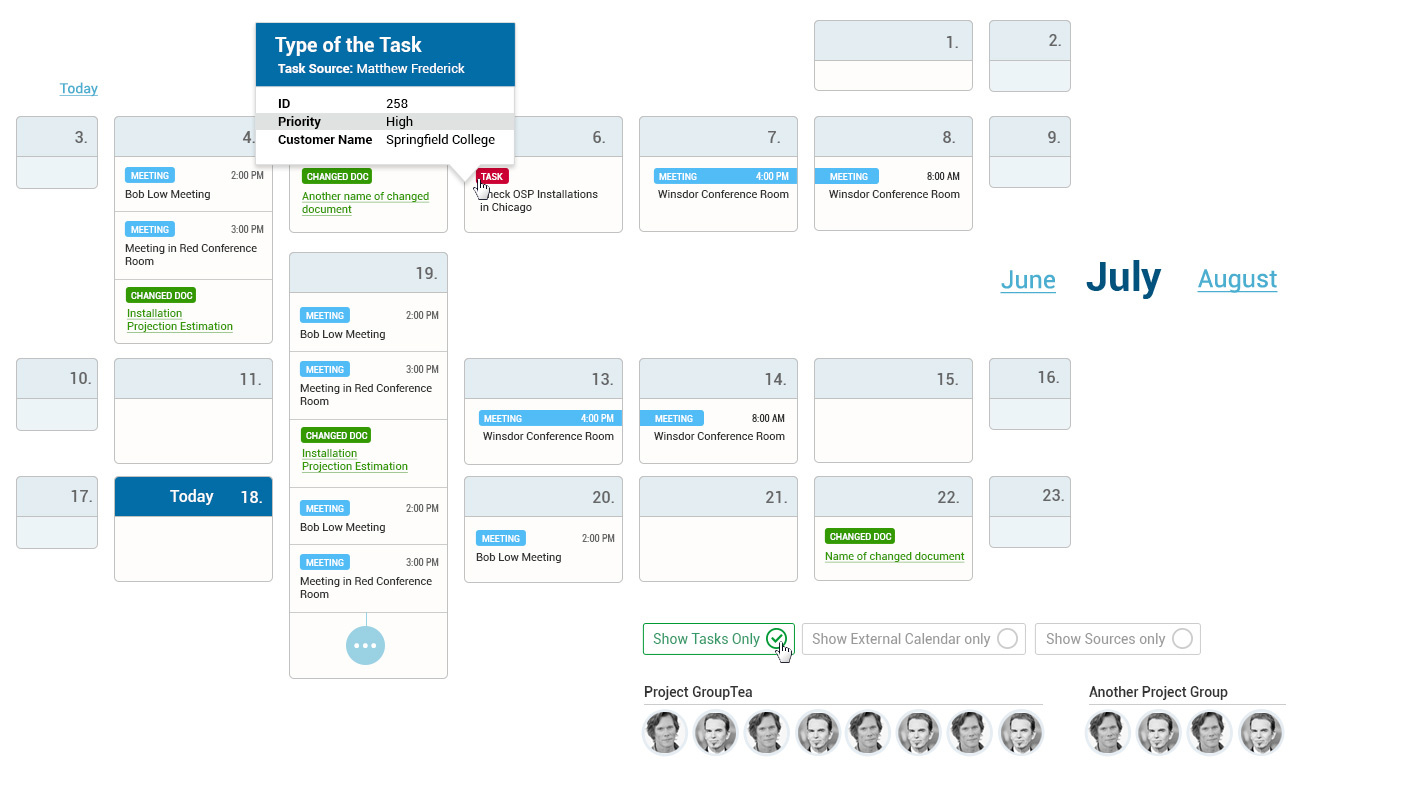Click last avatar in Project GroupTea
1420x800 pixels.
coord(1021,733)
